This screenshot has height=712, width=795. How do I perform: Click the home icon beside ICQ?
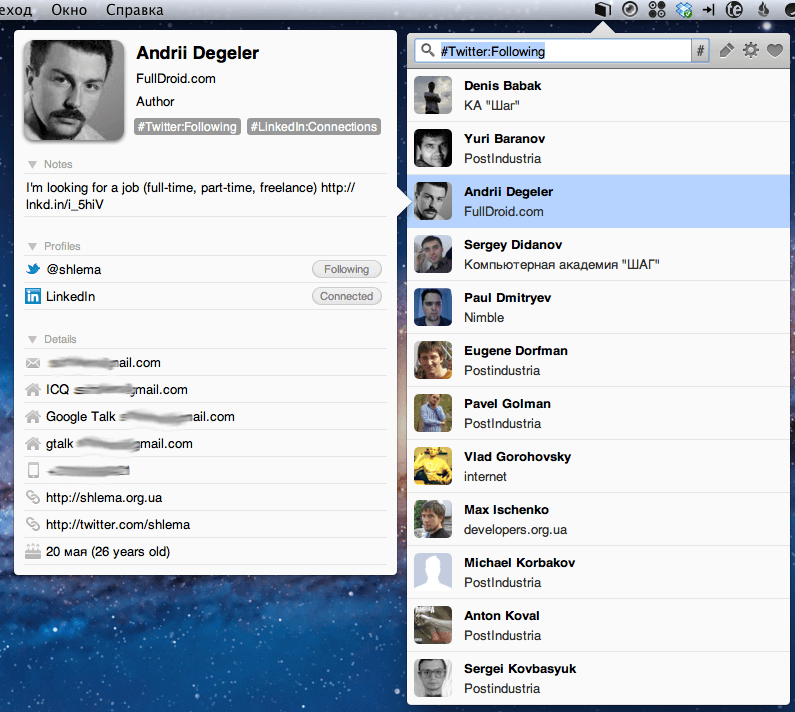(33, 389)
